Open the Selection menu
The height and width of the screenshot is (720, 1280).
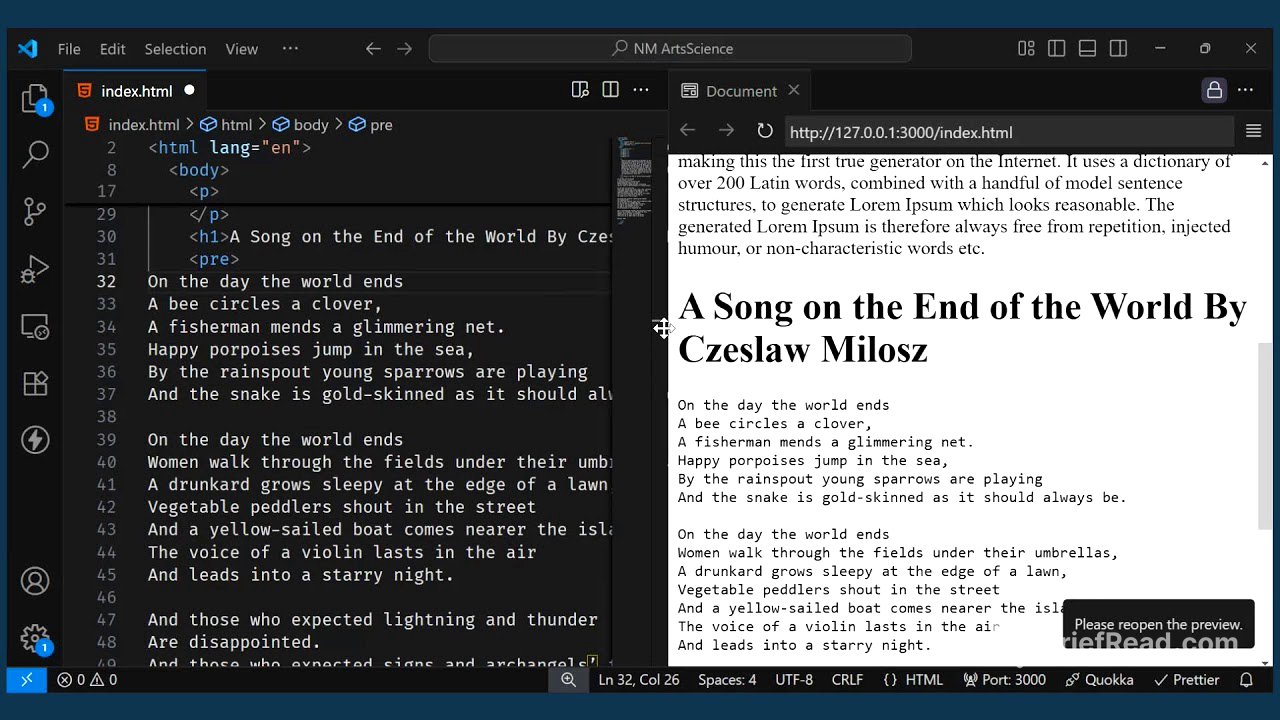point(175,48)
